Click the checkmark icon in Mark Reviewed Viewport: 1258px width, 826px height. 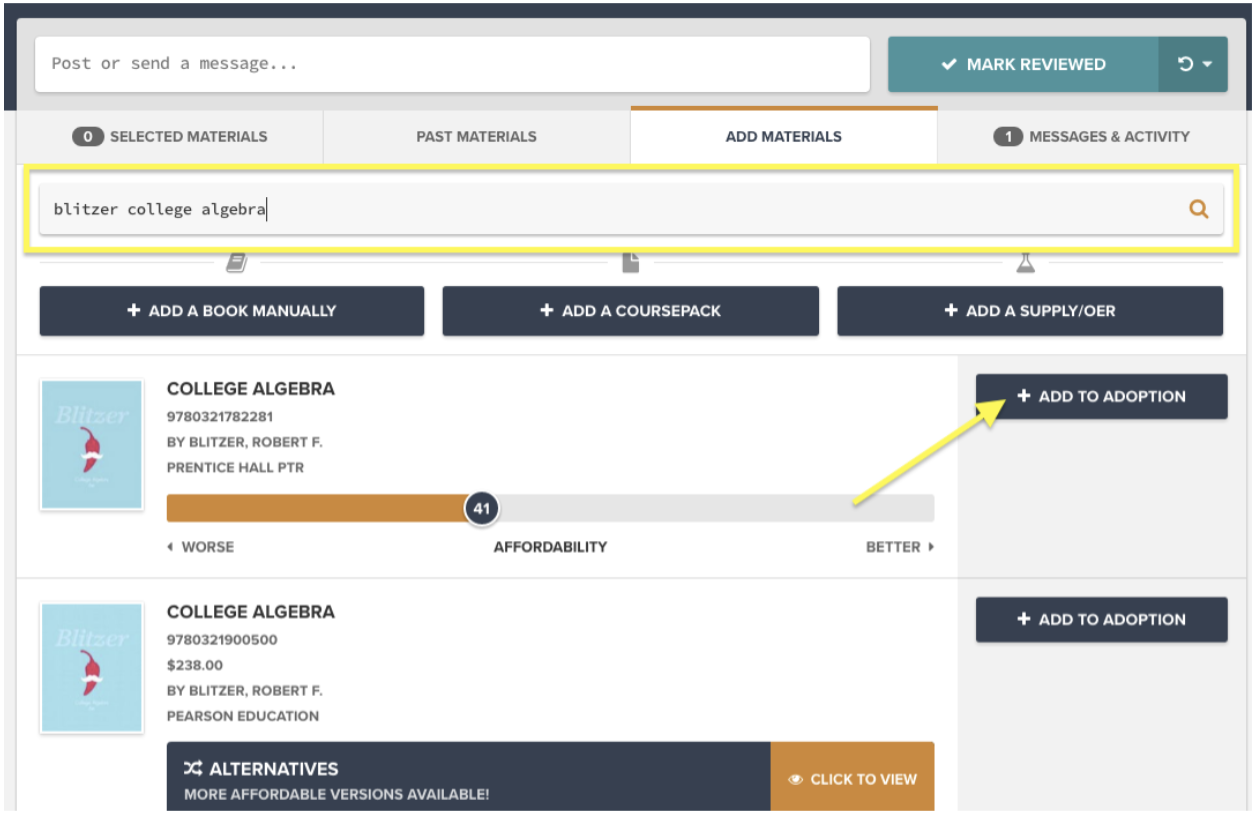click(949, 64)
